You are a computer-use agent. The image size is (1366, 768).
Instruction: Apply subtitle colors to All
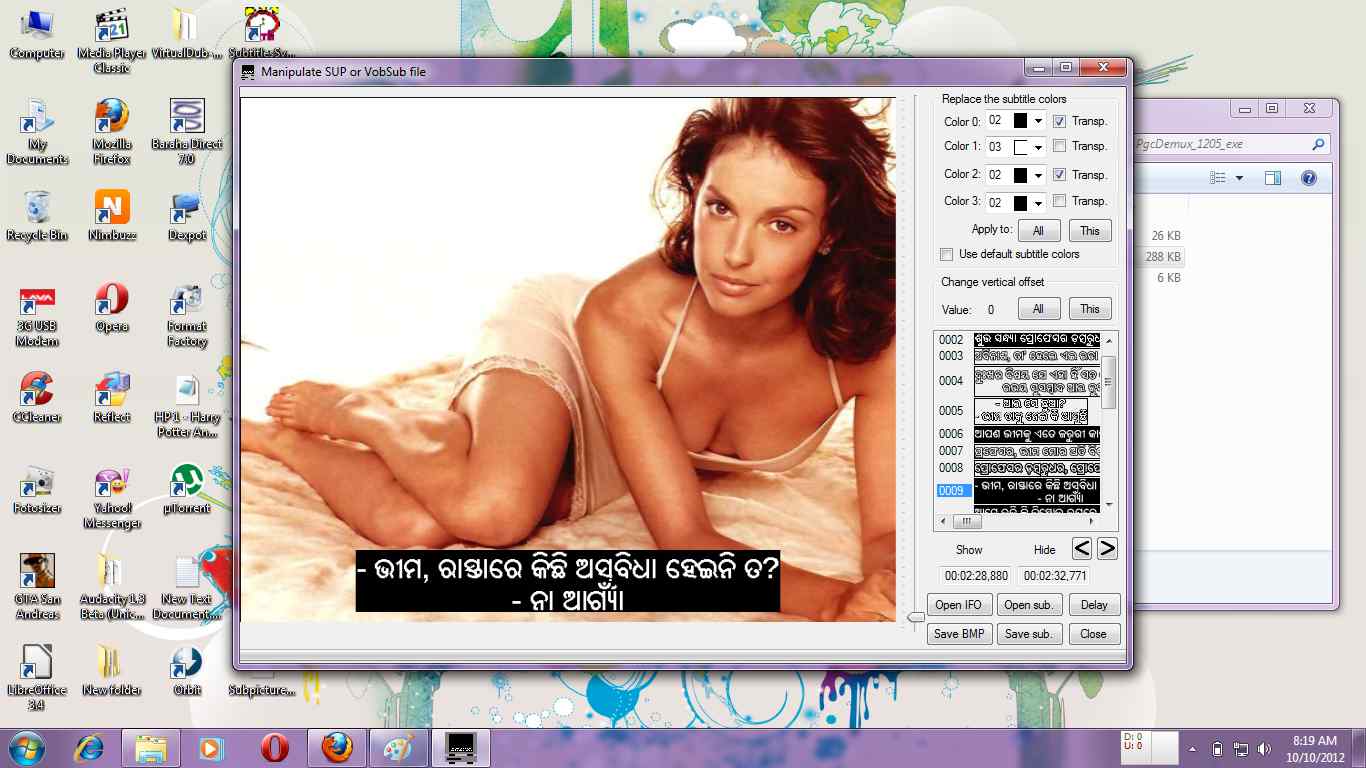1039,231
